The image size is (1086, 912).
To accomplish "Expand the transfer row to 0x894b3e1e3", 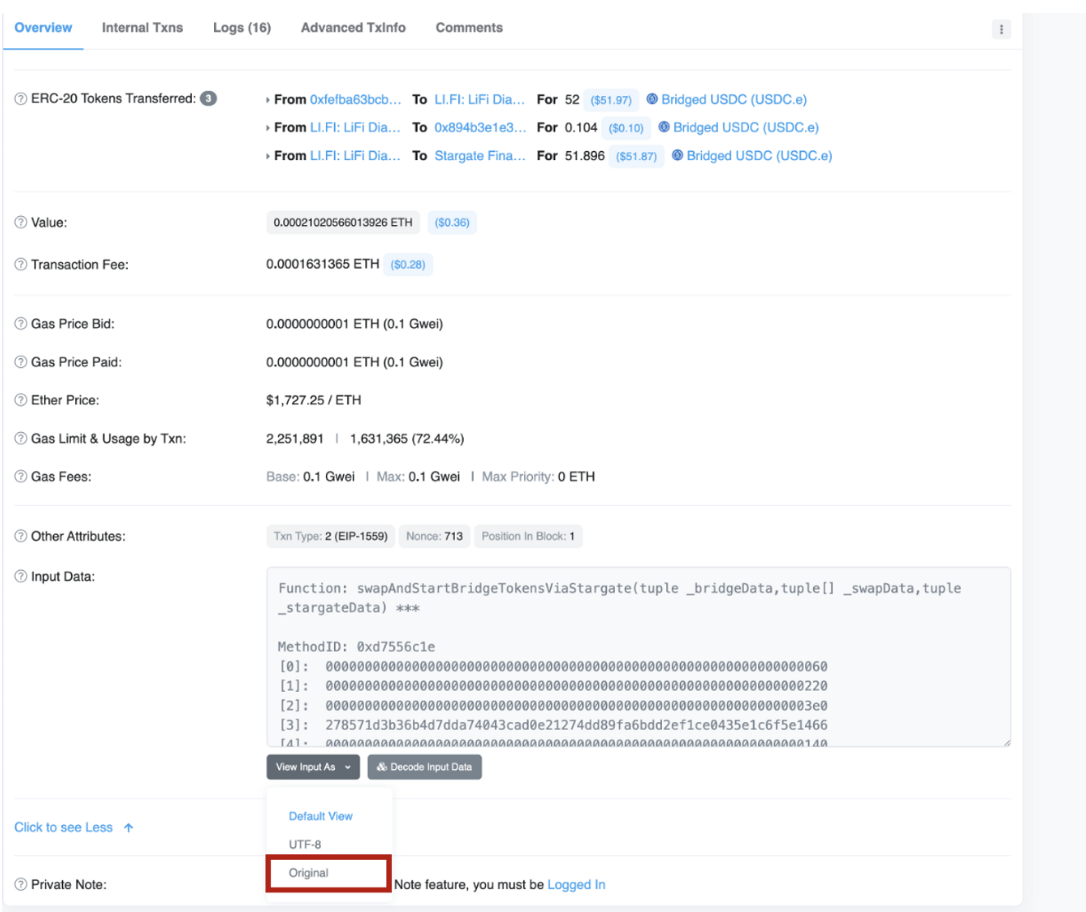I will click(x=267, y=128).
